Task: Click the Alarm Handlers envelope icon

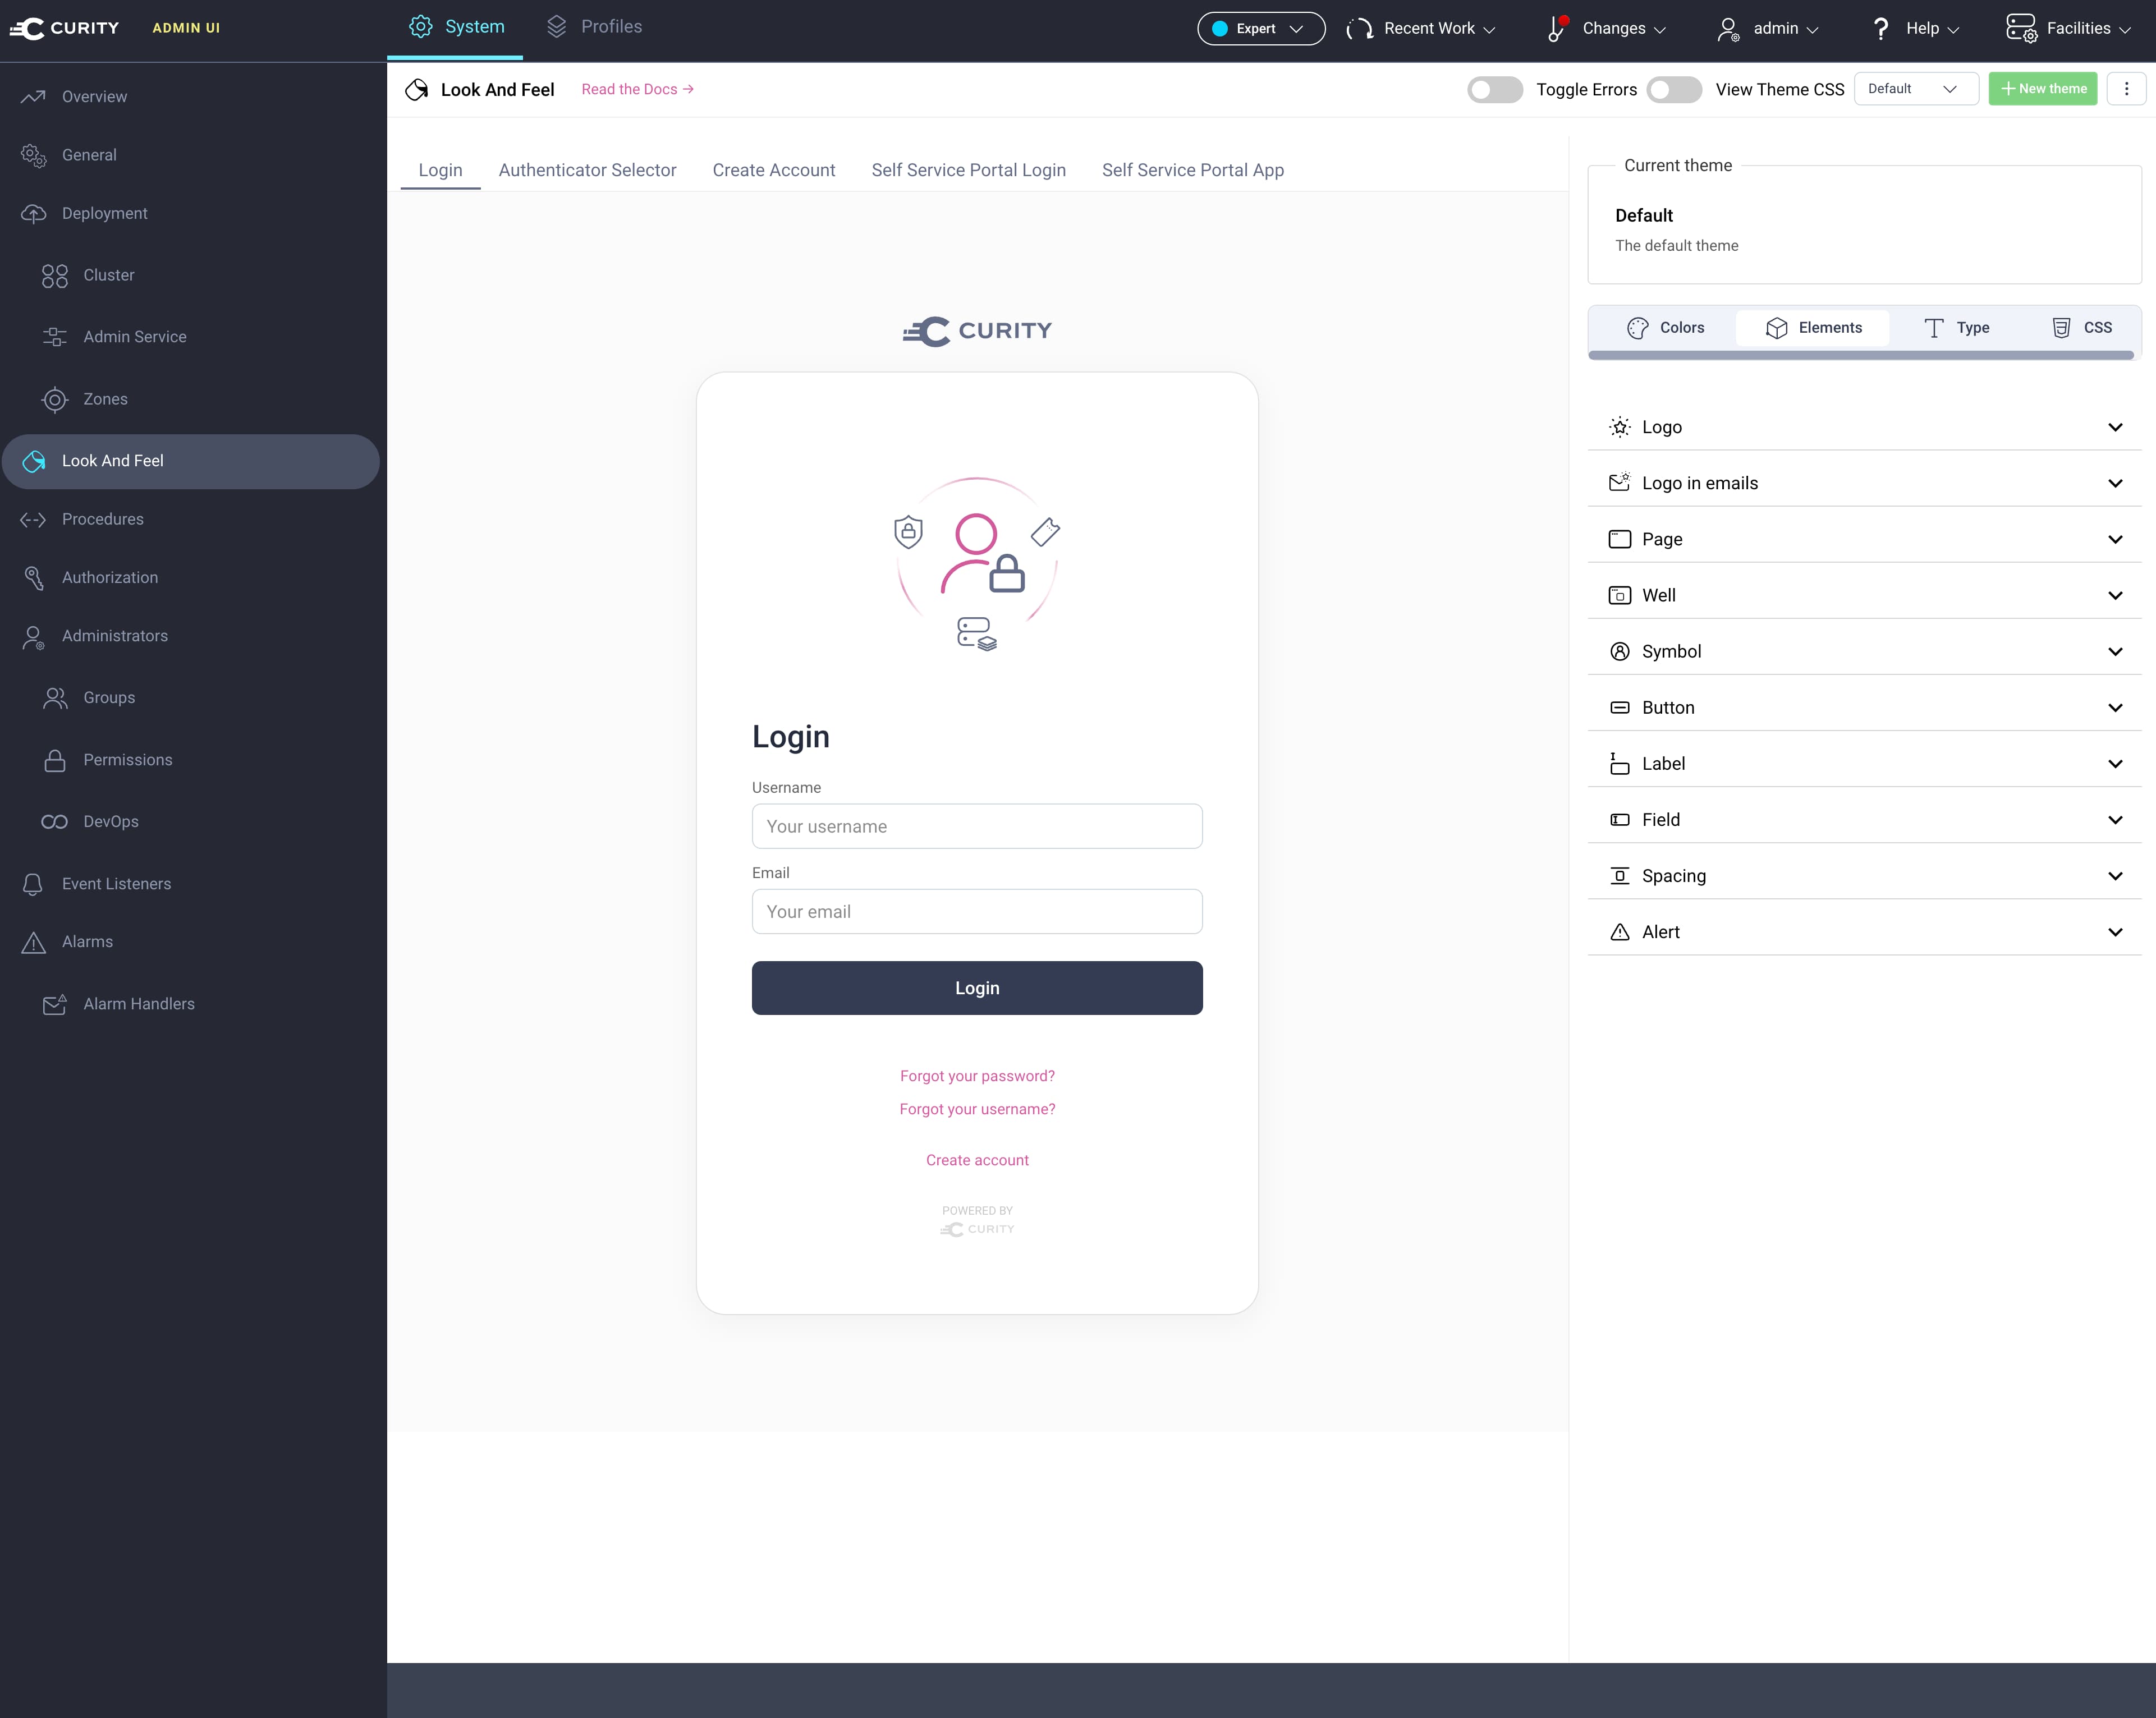Action: tap(55, 1004)
